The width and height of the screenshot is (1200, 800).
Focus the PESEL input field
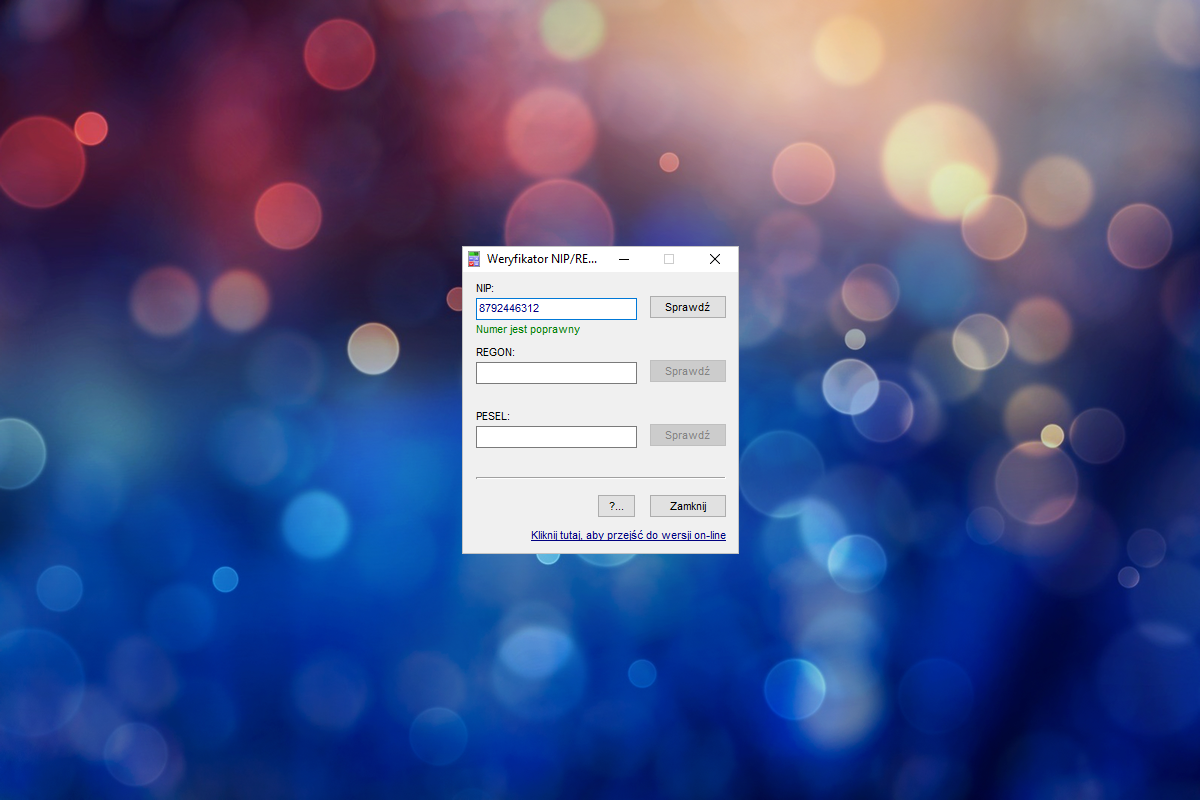point(556,437)
